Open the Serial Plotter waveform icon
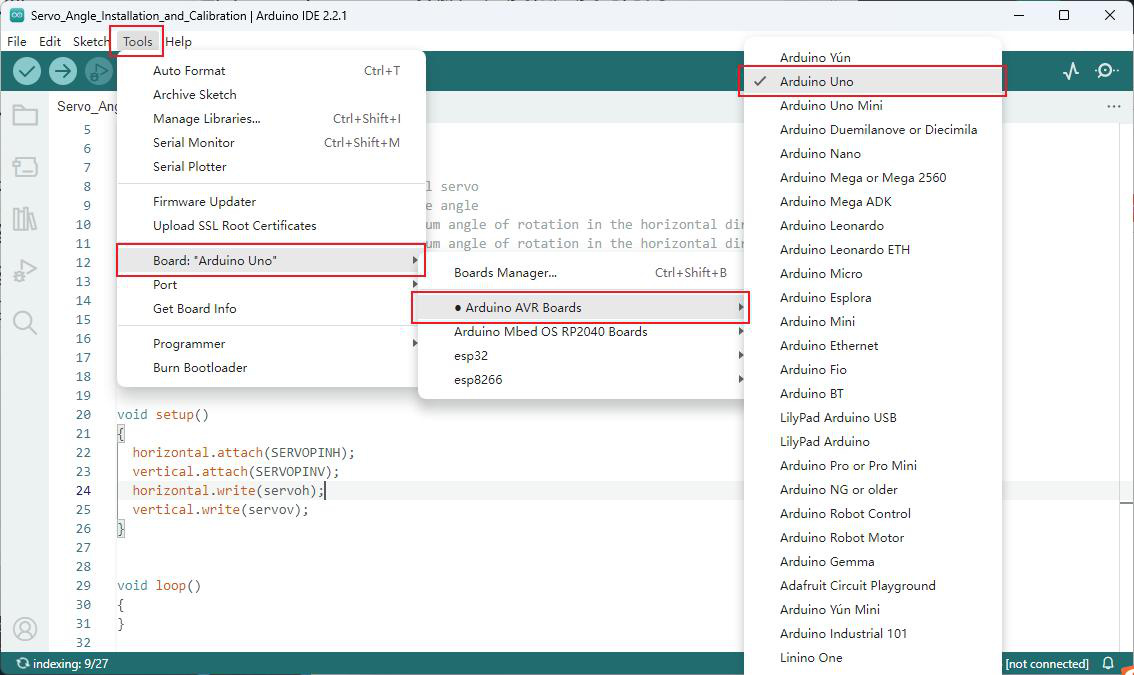The image size is (1134, 675). pyautogui.click(x=1071, y=71)
